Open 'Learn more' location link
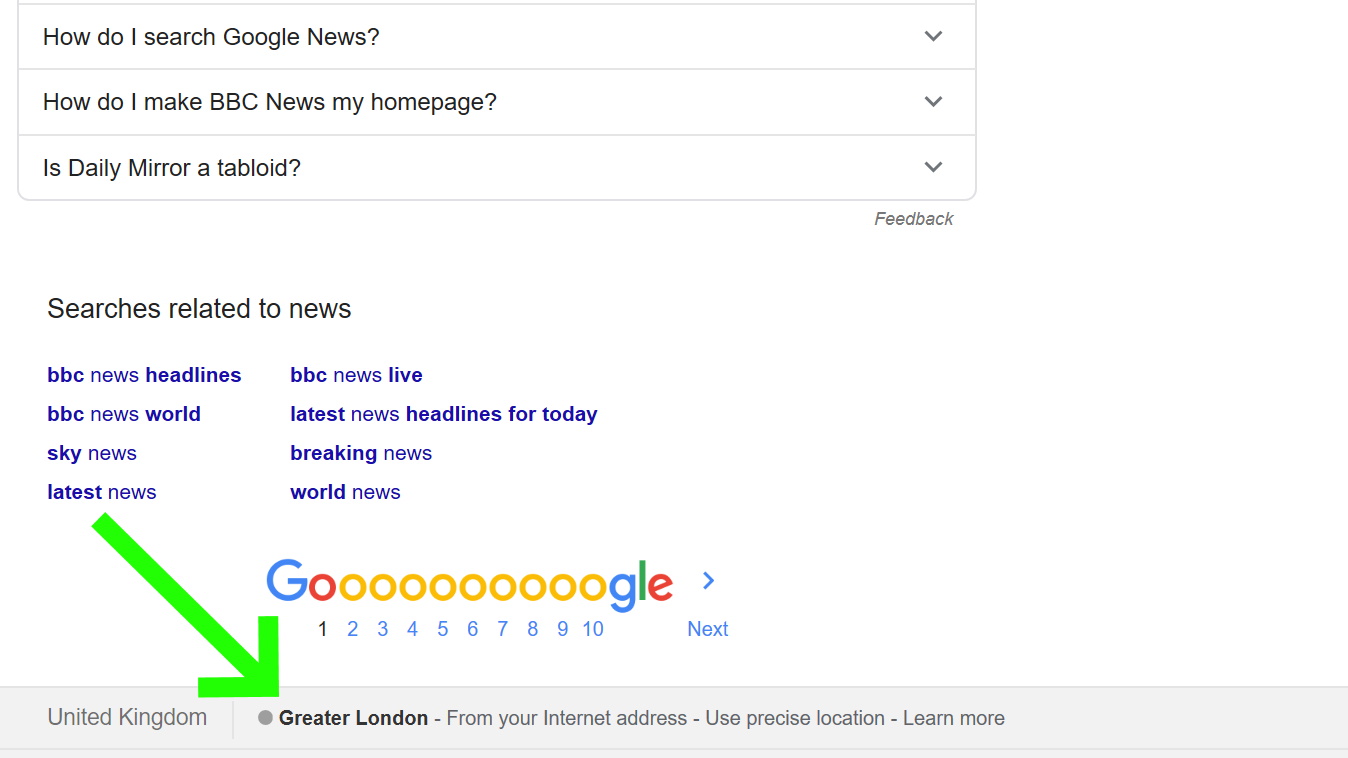 953,718
